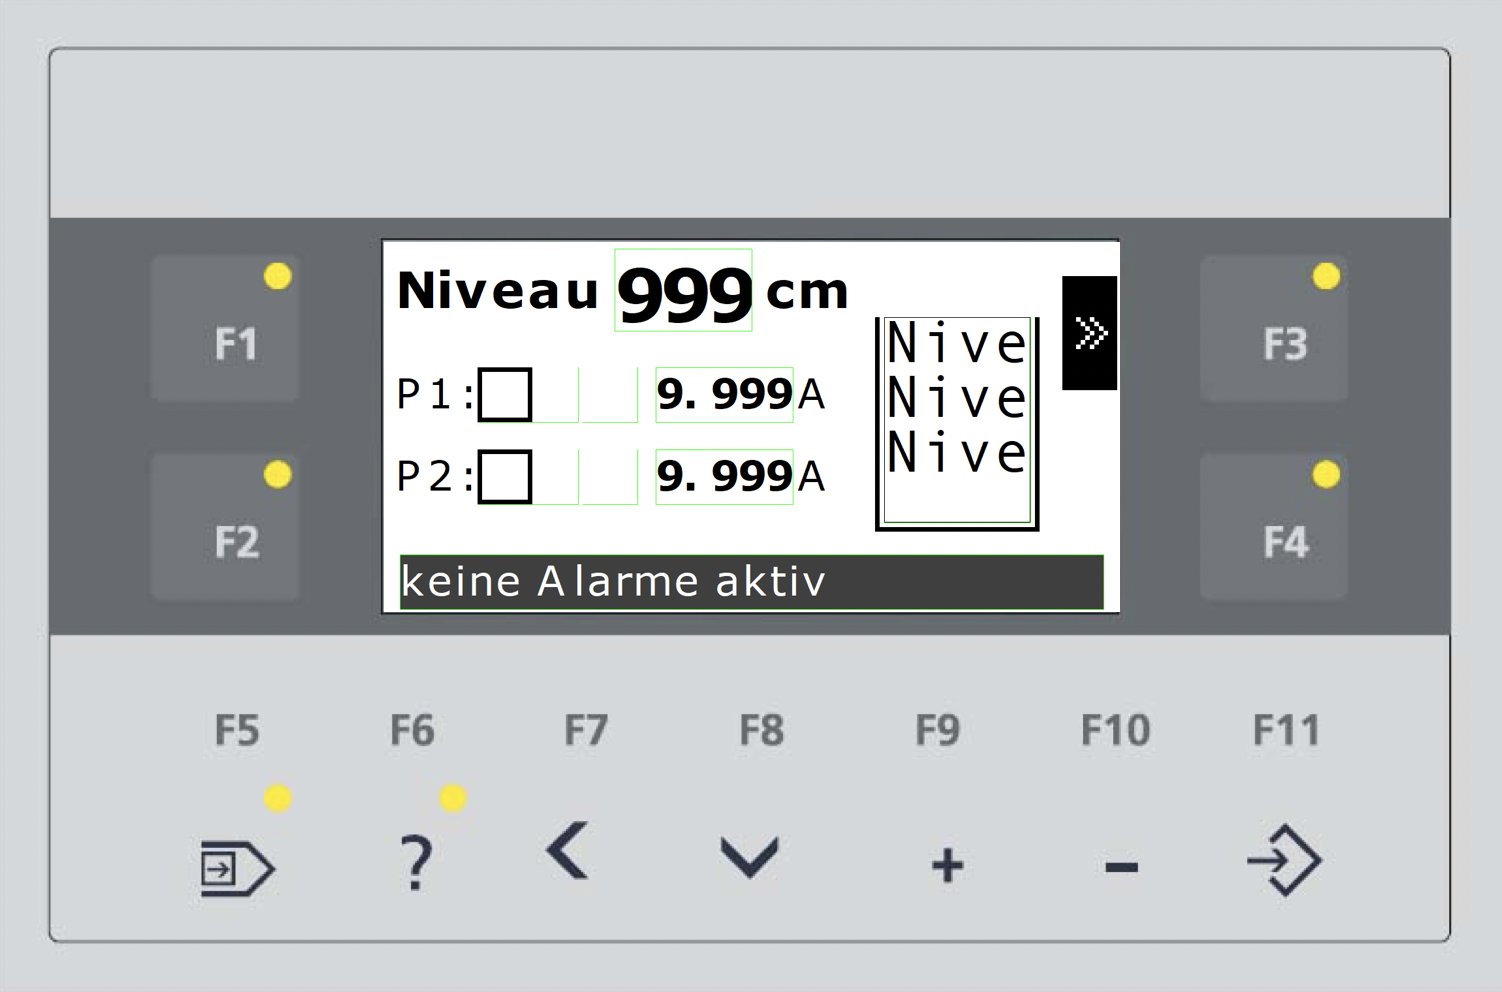Click the F5 tab-entry arrow icon
The height and width of the screenshot is (992, 1502).
[238, 868]
